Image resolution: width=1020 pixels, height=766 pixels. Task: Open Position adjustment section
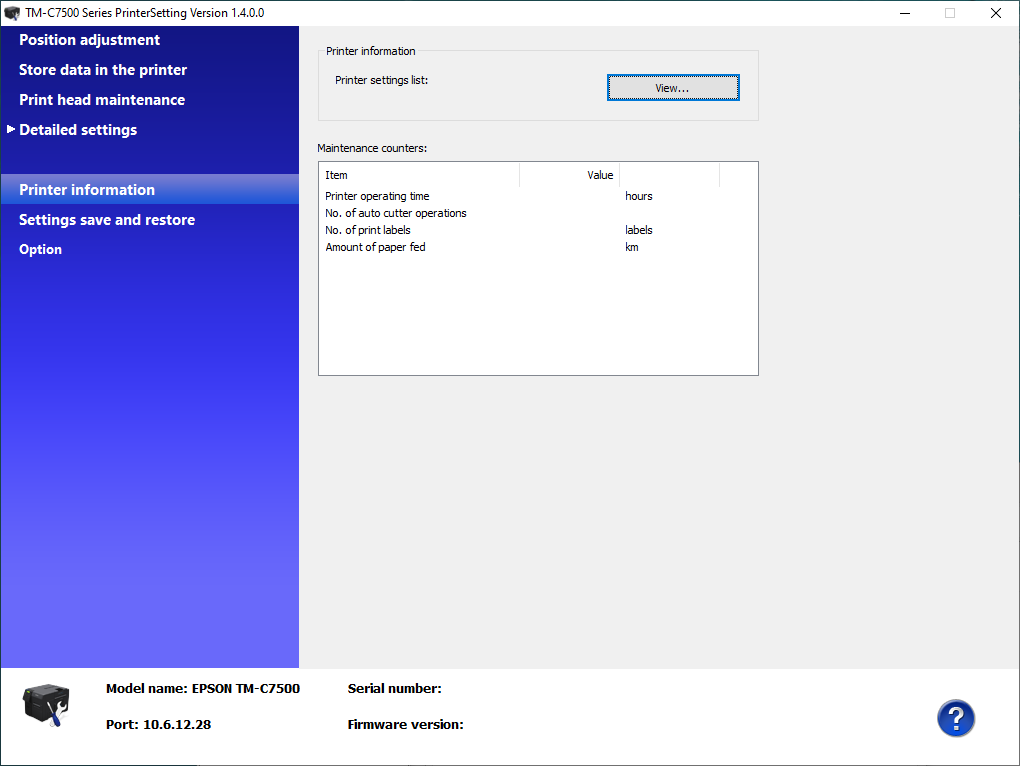tap(89, 40)
